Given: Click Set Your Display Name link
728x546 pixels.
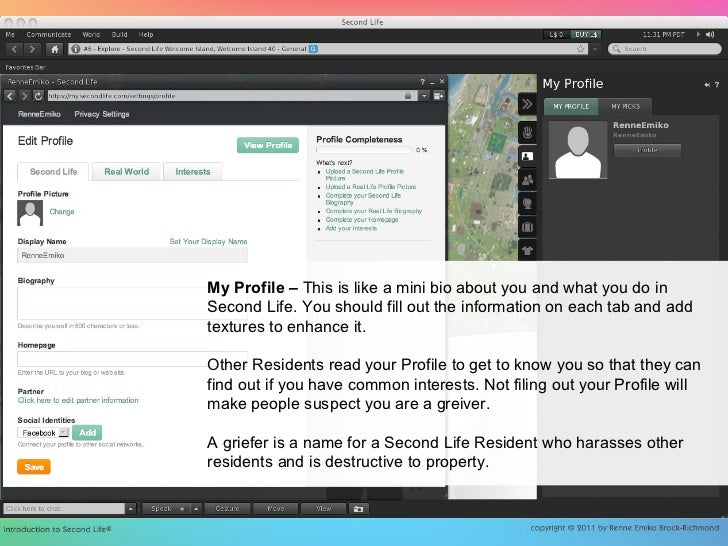Looking at the screenshot, I should 208,241.
